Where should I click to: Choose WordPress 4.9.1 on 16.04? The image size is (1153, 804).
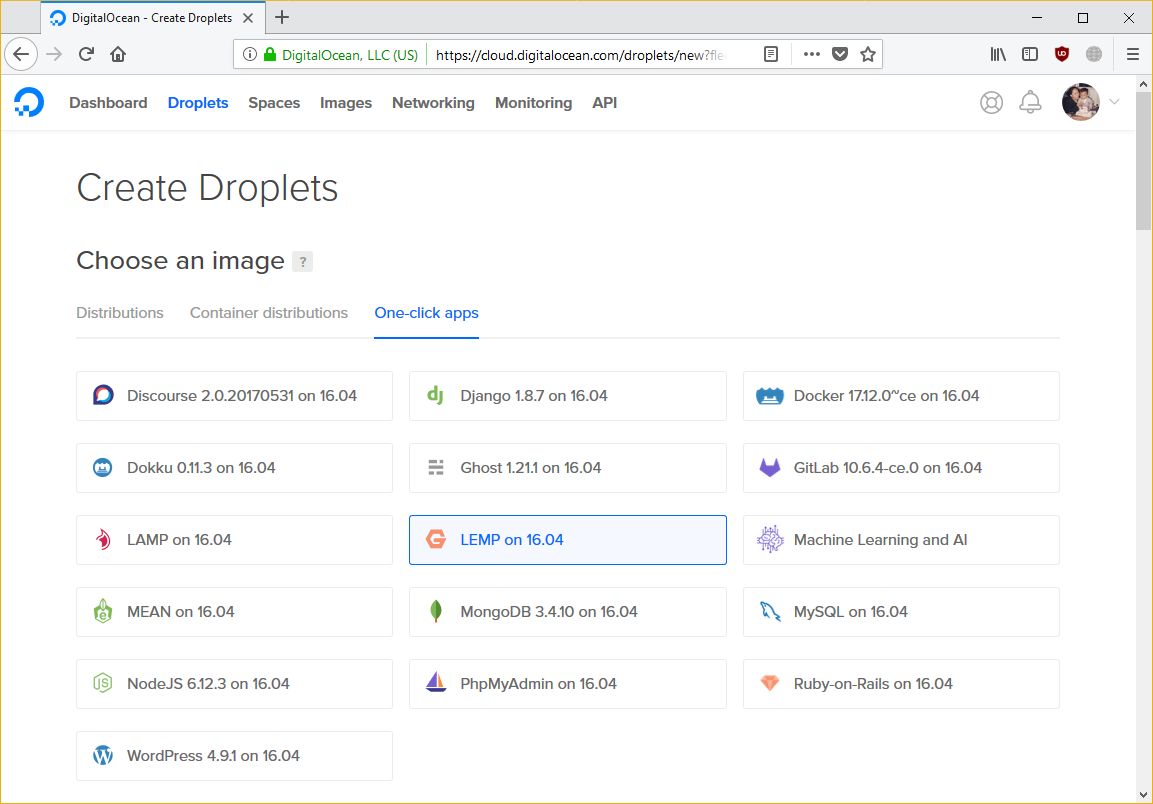coord(235,756)
